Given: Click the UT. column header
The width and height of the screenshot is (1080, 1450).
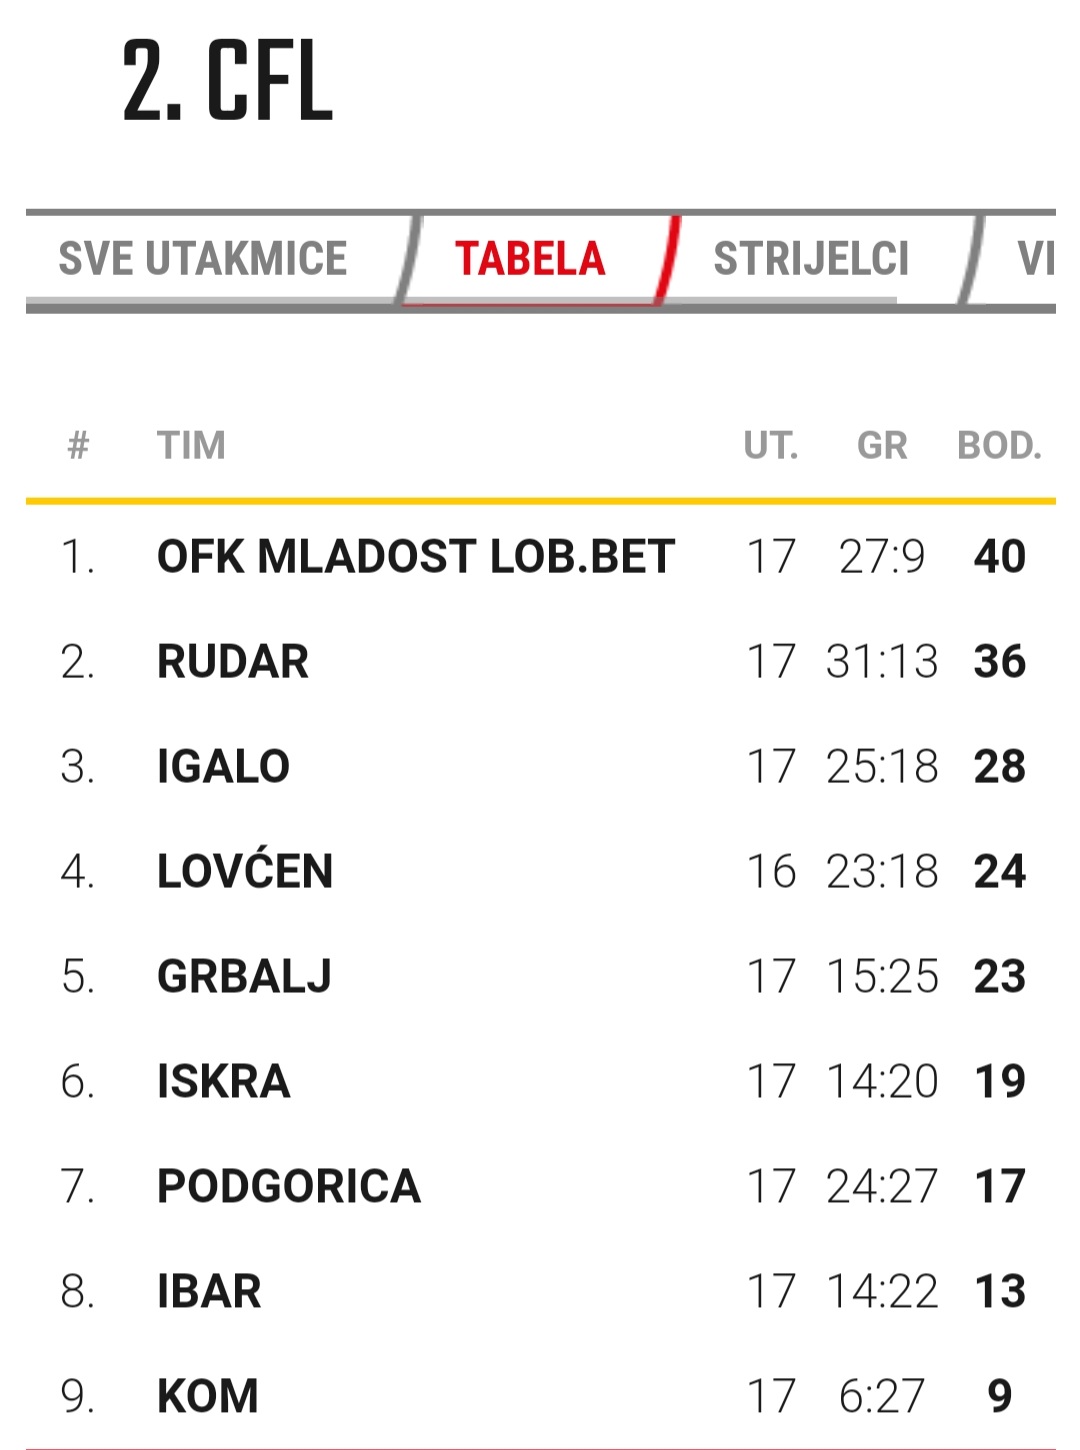Looking at the screenshot, I should (x=771, y=446).
